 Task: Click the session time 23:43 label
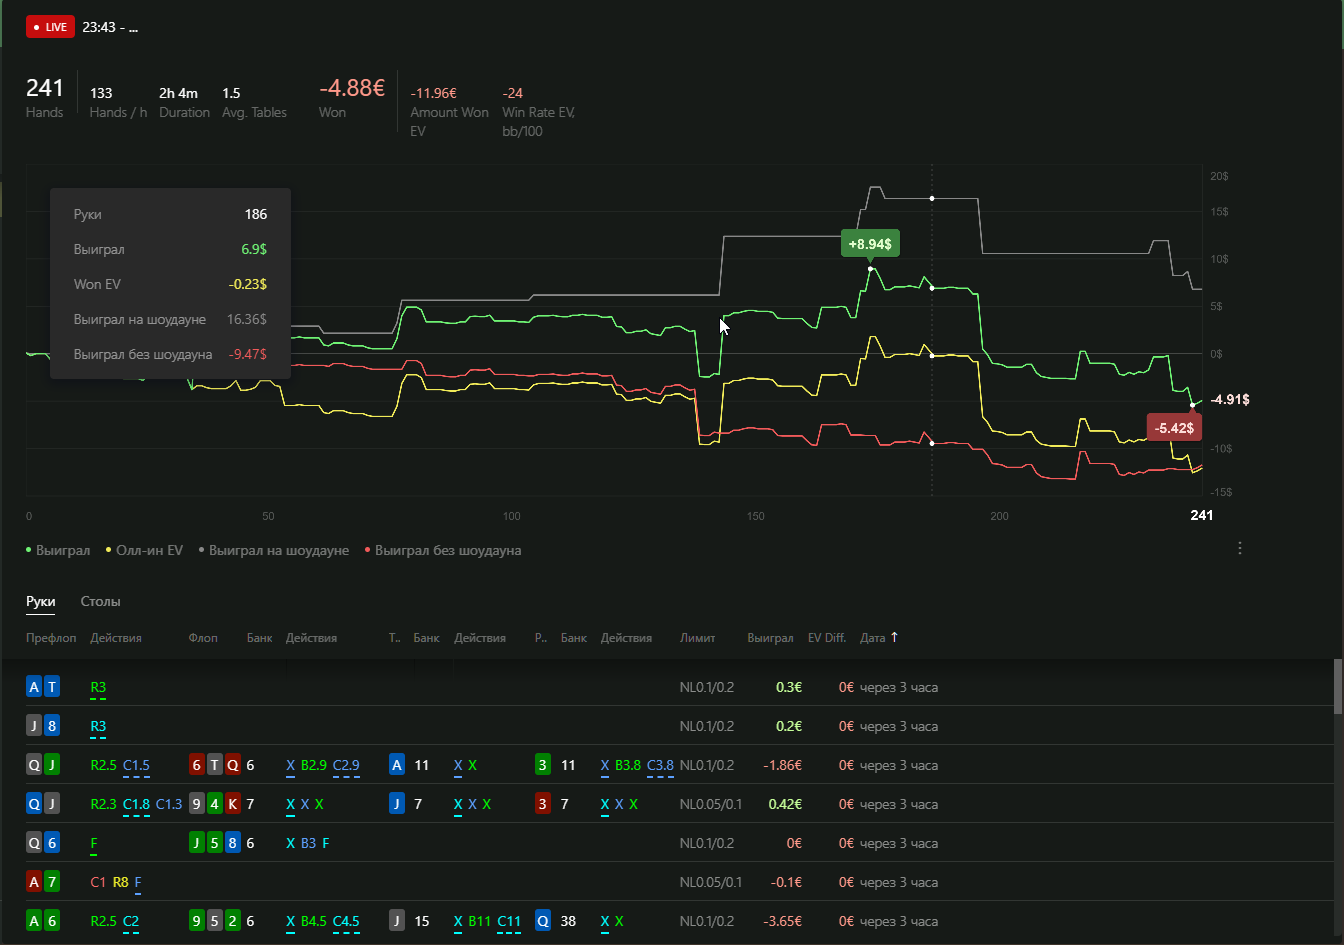click(x=110, y=27)
